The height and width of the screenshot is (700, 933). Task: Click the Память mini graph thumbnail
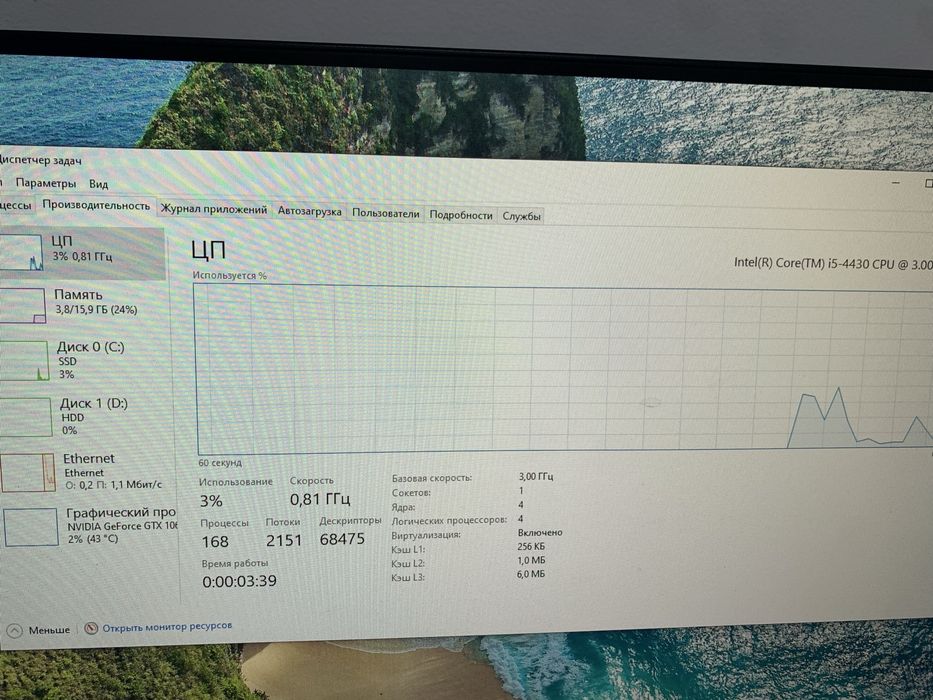coord(22,305)
